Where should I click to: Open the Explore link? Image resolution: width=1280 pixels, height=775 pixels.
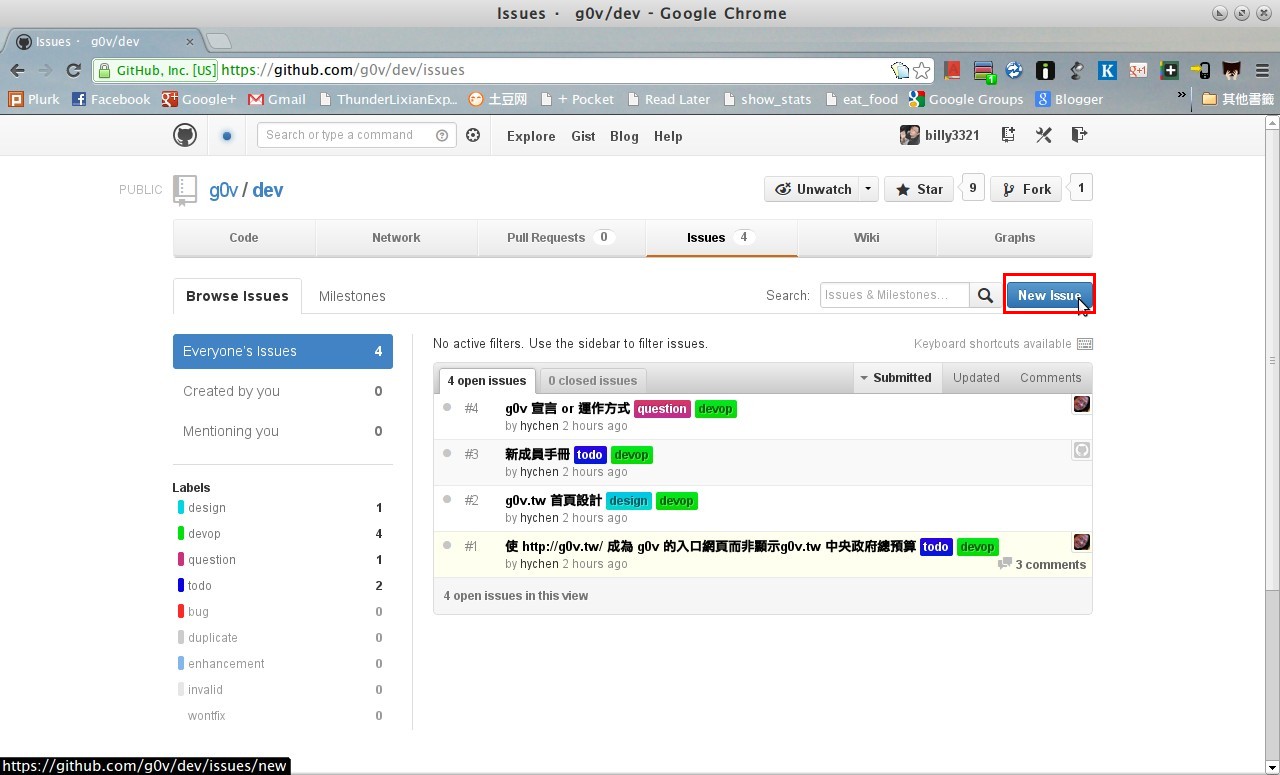click(531, 136)
